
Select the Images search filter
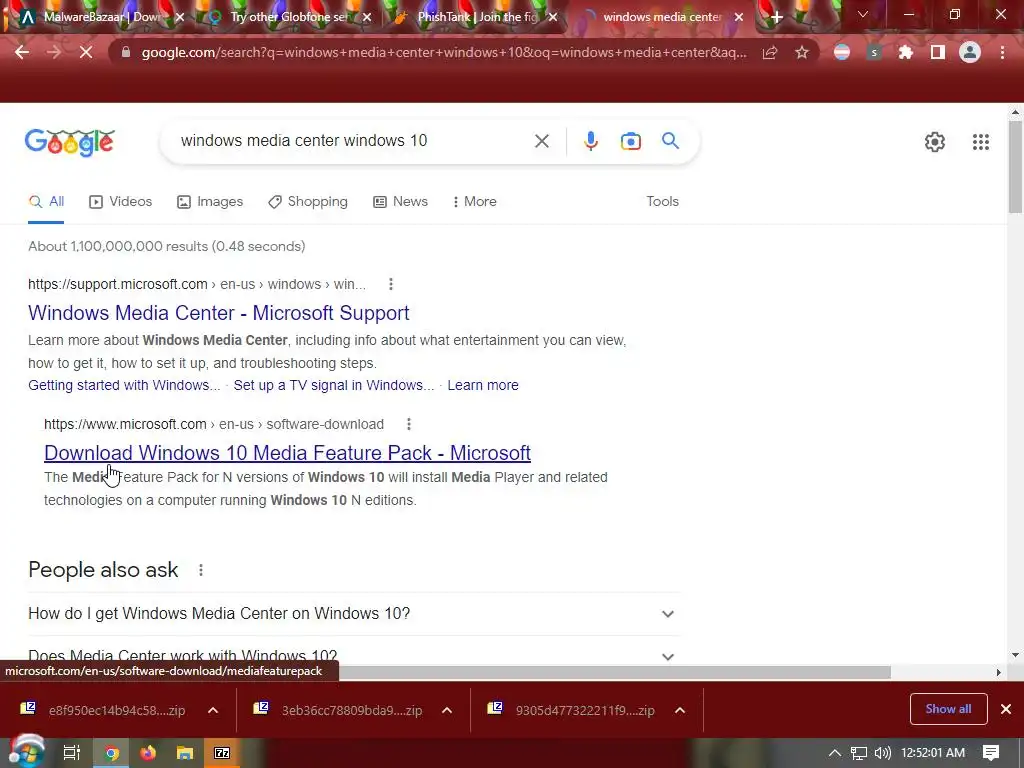coord(210,202)
